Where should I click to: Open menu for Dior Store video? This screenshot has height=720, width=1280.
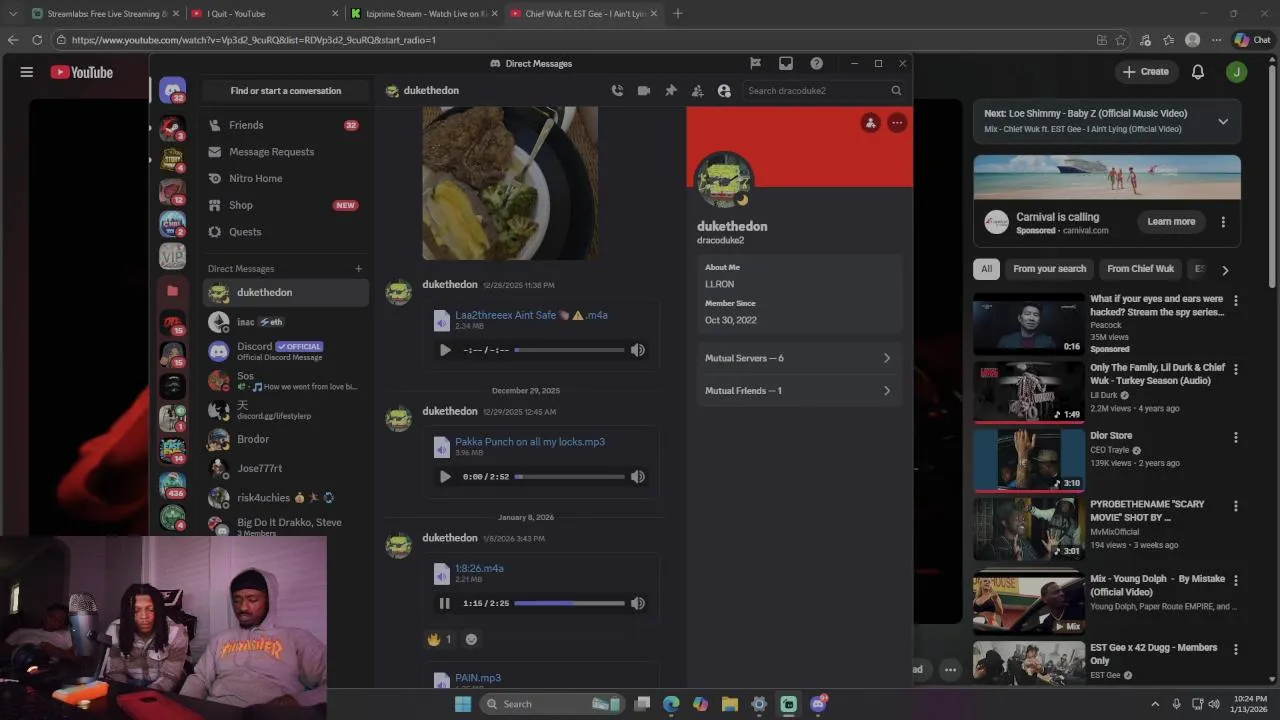tap(1236, 438)
